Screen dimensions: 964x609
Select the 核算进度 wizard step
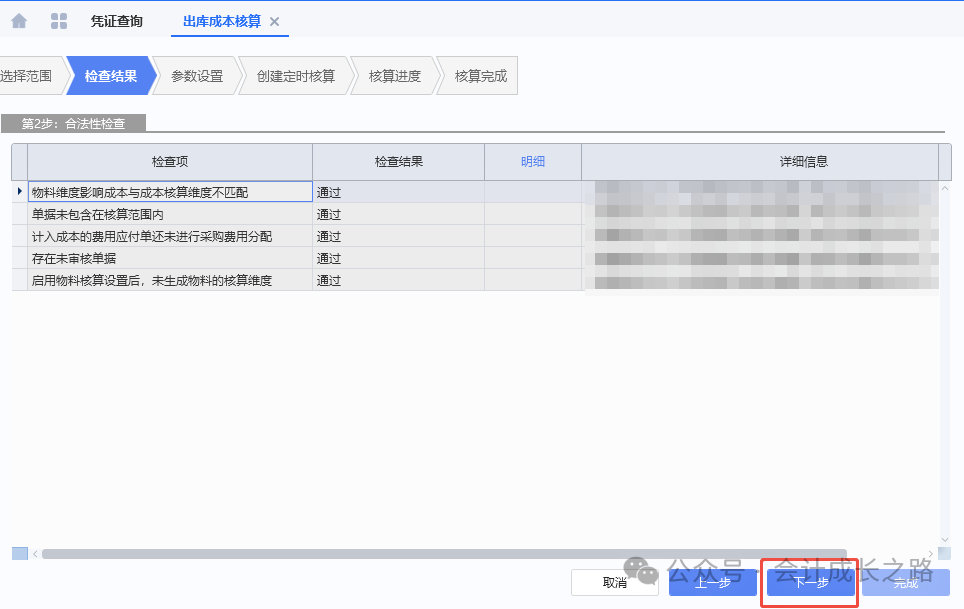[394, 76]
